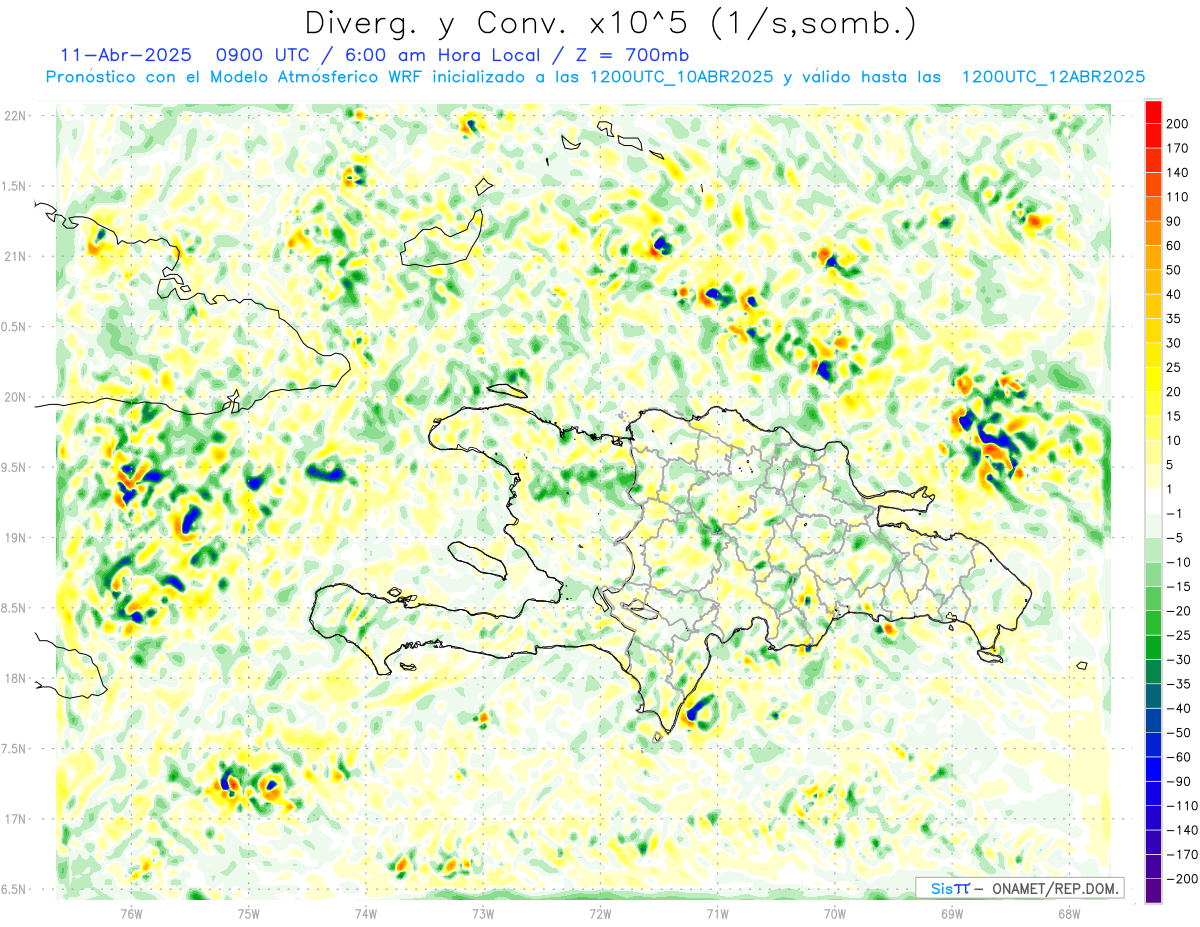Select the init time '1200UTC_10ABR2025'

[x=682, y=77]
